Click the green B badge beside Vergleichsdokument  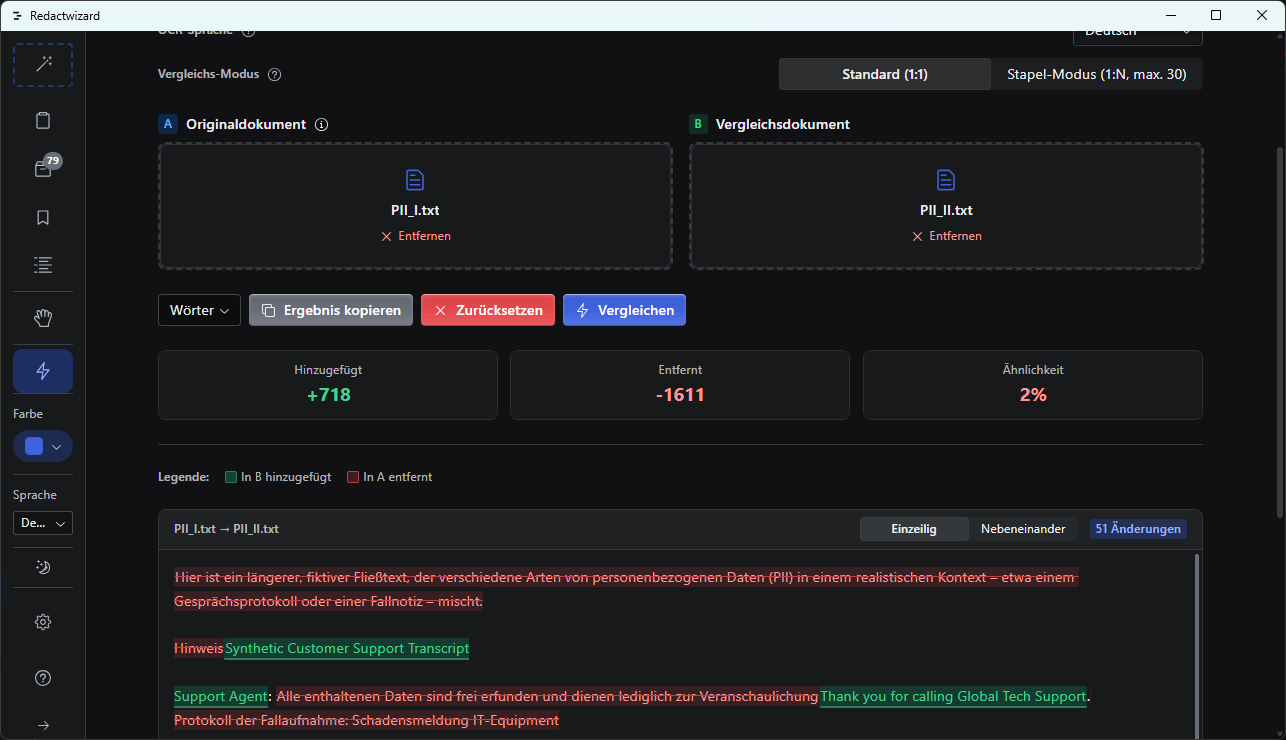click(698, 125)
